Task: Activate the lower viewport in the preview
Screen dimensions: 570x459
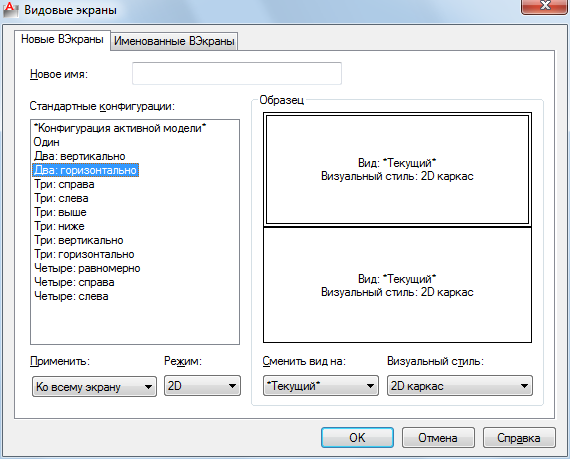Action: coord(397,285)
